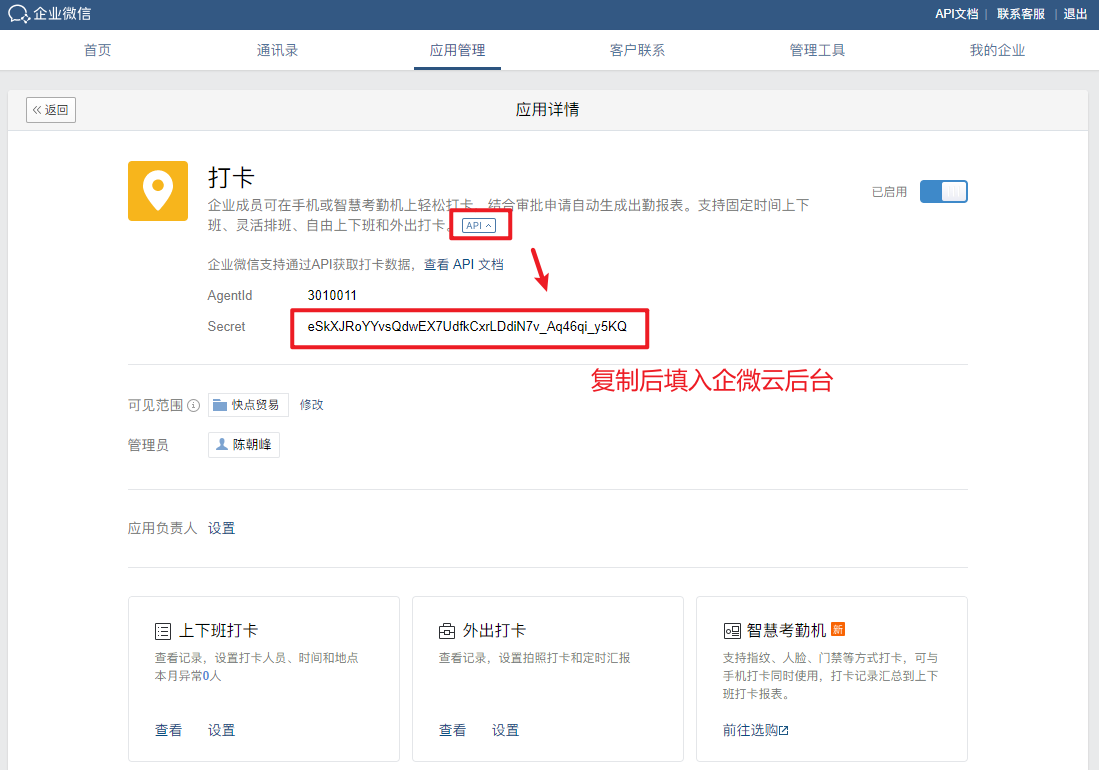Collapse the API details expander
The width and height of the screenshot is (1099, 770).
click(479, 226)
